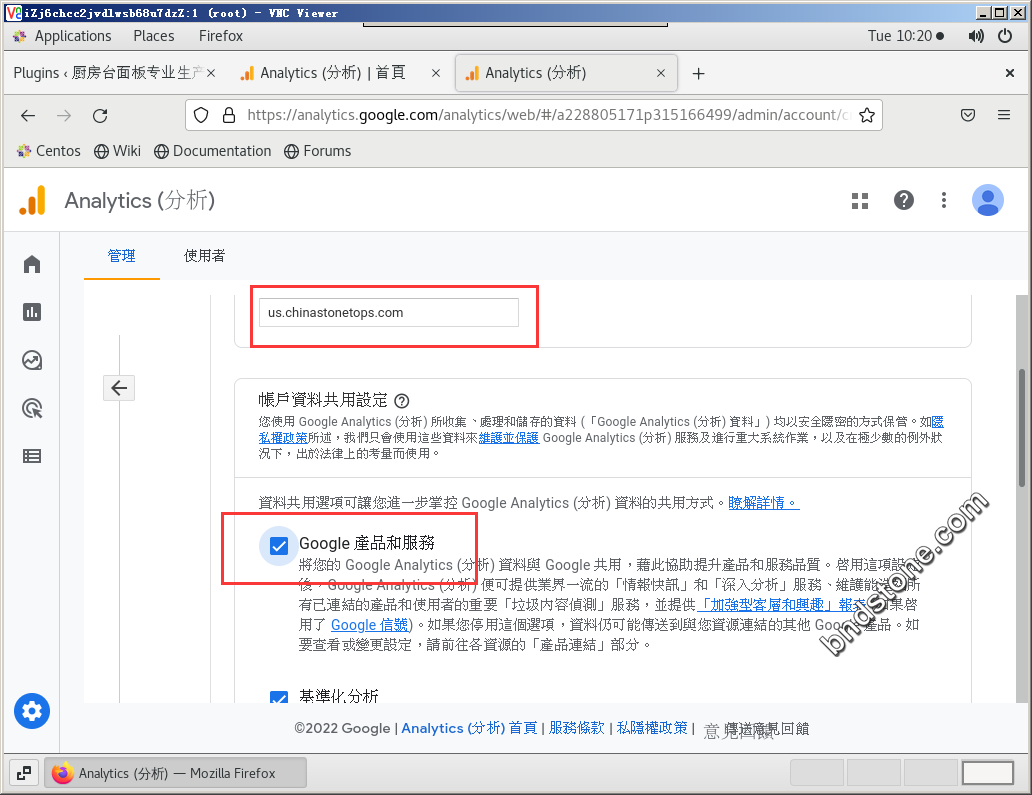Open the Advertising sidebar icon
Screen dimensions: 1032x795
click(x=32, y=408)
